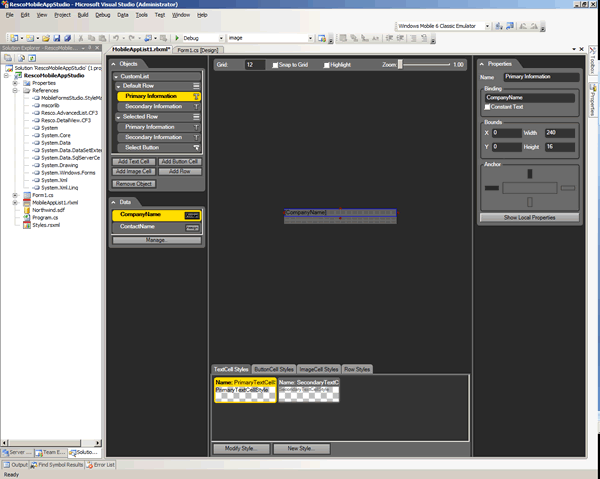Click the data type icon beside ContactName
Viewport: 600px width, 479px height.
click(x=192, y=228)
